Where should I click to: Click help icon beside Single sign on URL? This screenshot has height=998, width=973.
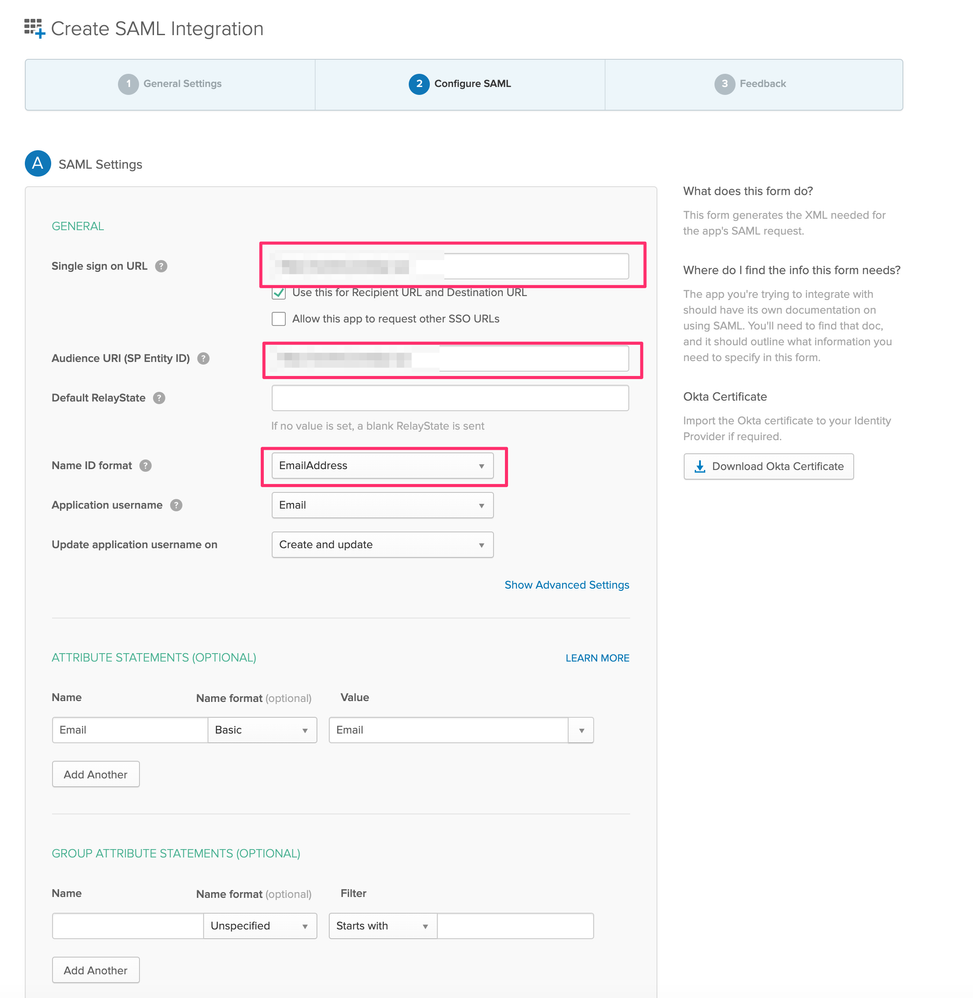(162, 266)
